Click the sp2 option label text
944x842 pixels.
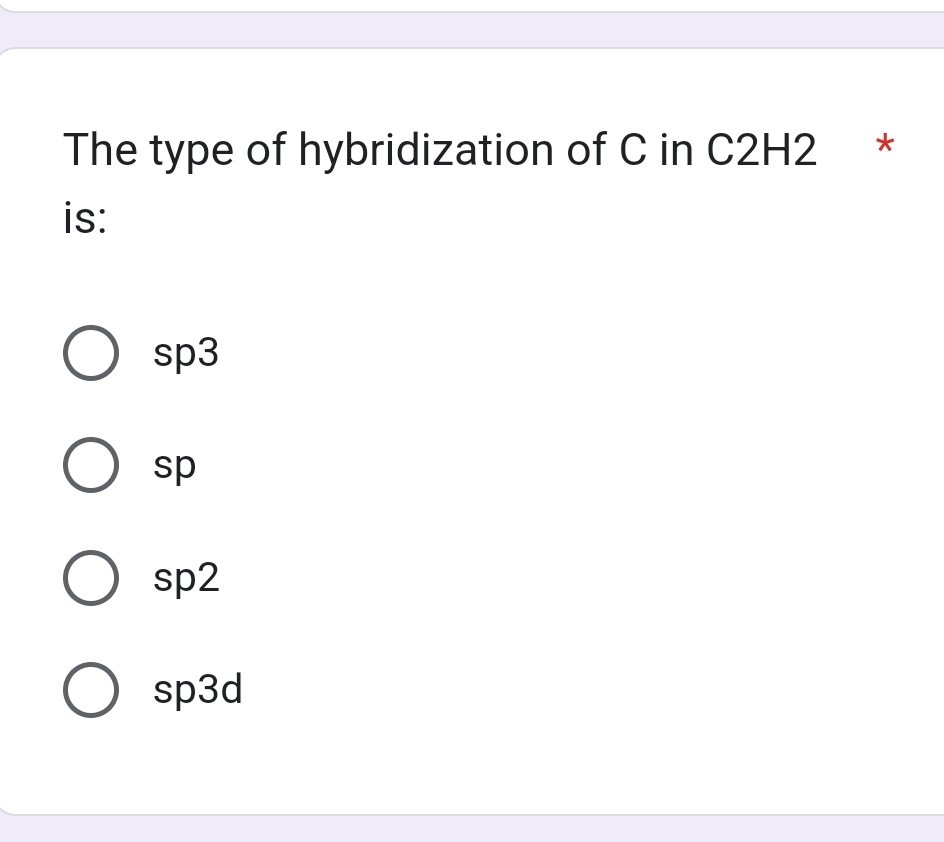tap(186, 577)
